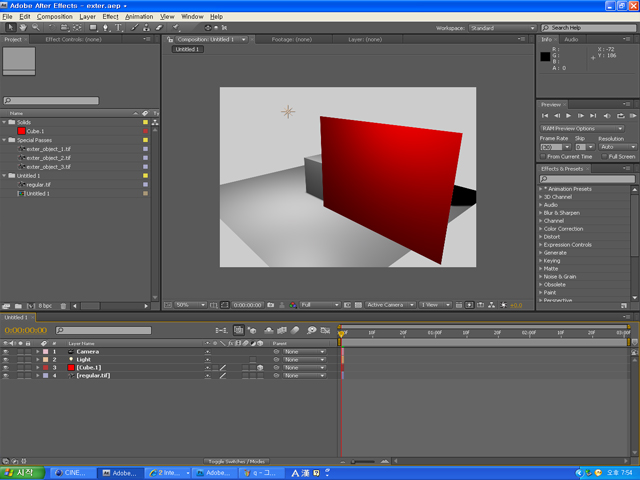Toggle Live Update in the timeline
The width and height of the screenshot is (640, 480).
tap(239, 330)
